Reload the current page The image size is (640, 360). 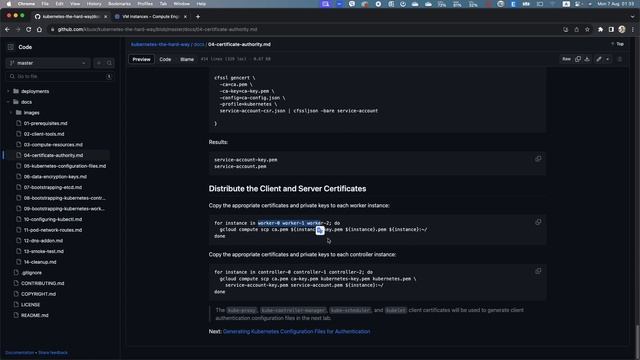tap(29, 29)
